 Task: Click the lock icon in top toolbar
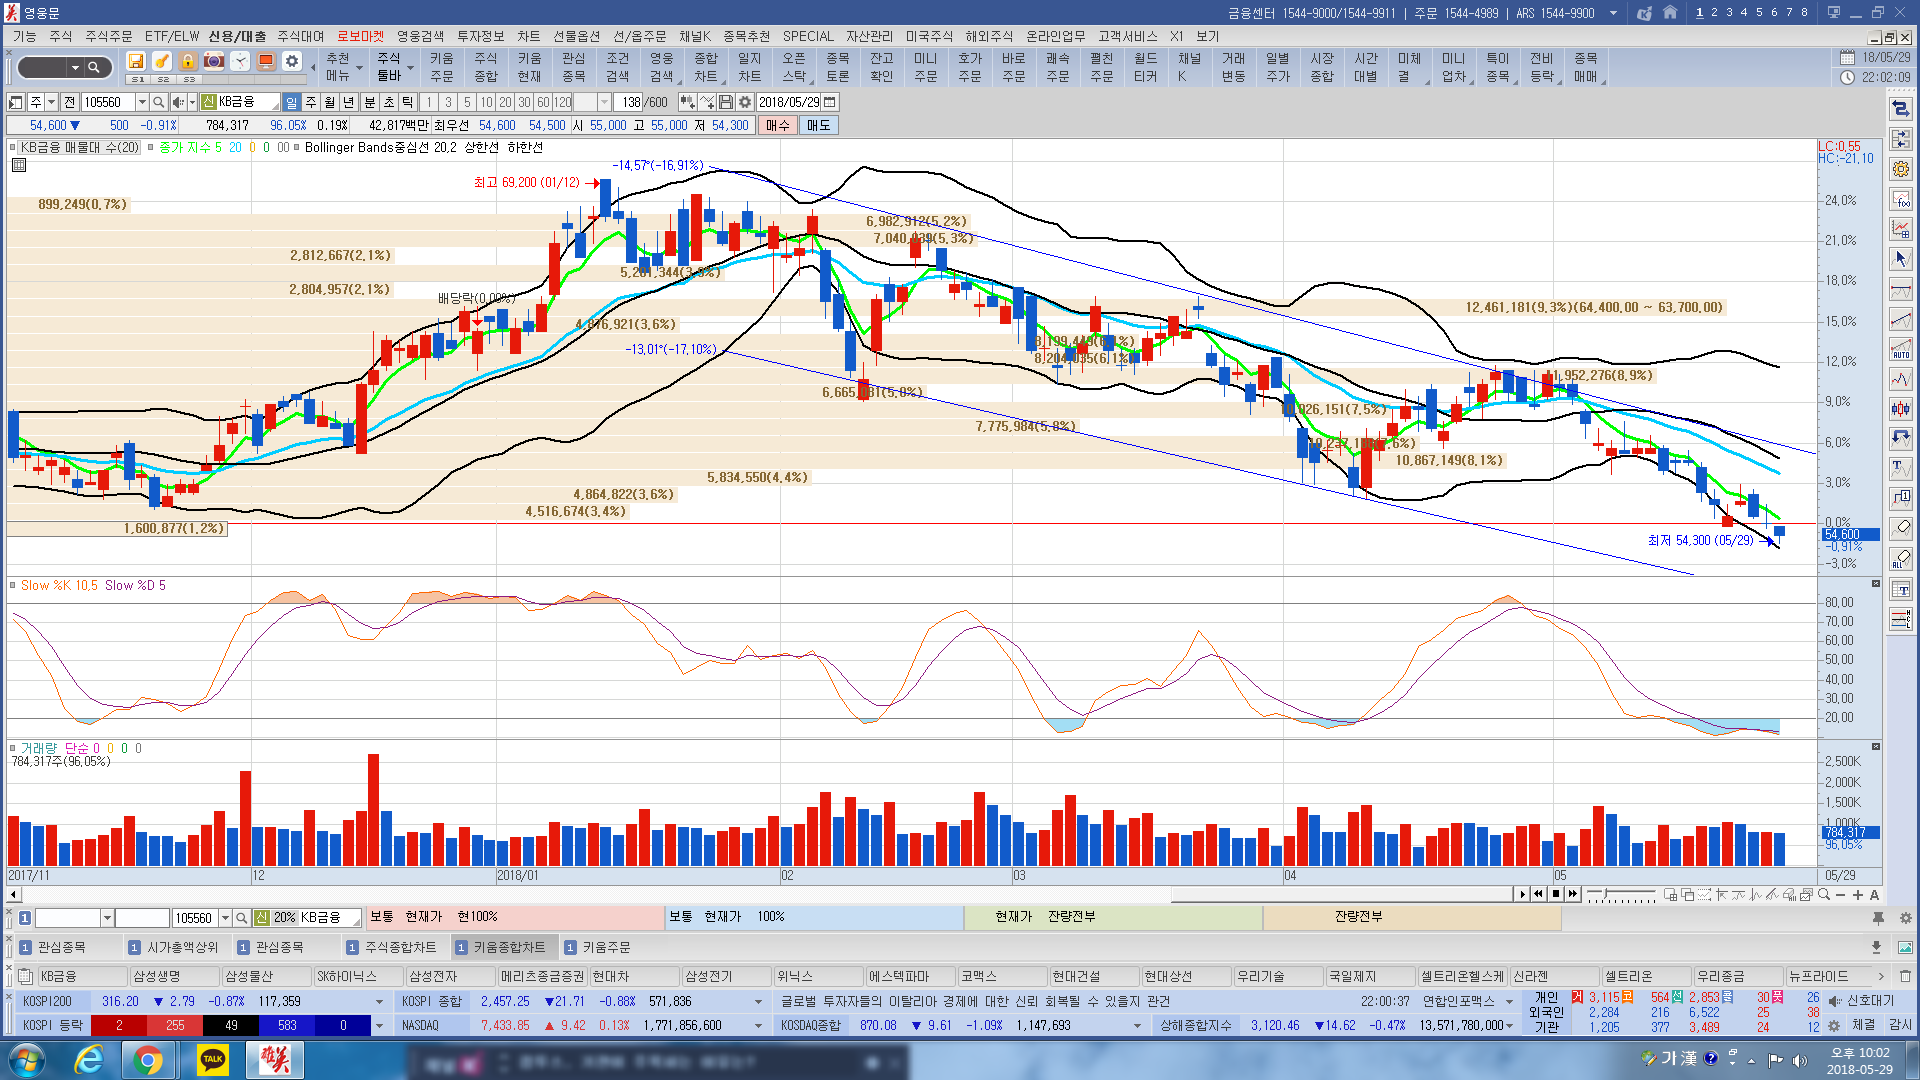(x=187, y=61)
